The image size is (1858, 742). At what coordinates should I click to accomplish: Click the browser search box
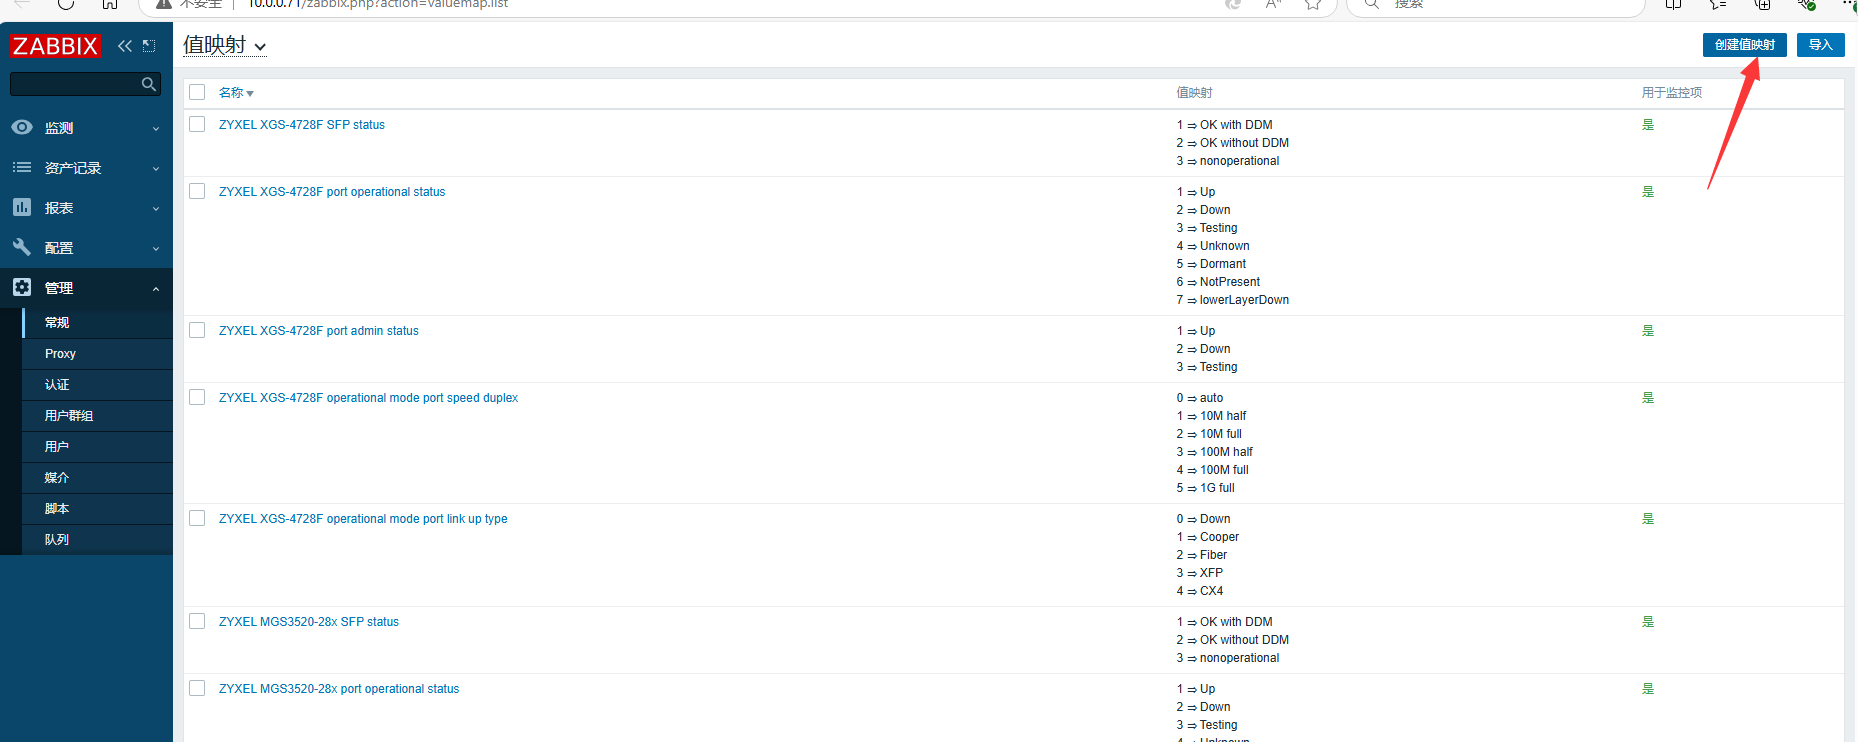[x=1495, y=4]
